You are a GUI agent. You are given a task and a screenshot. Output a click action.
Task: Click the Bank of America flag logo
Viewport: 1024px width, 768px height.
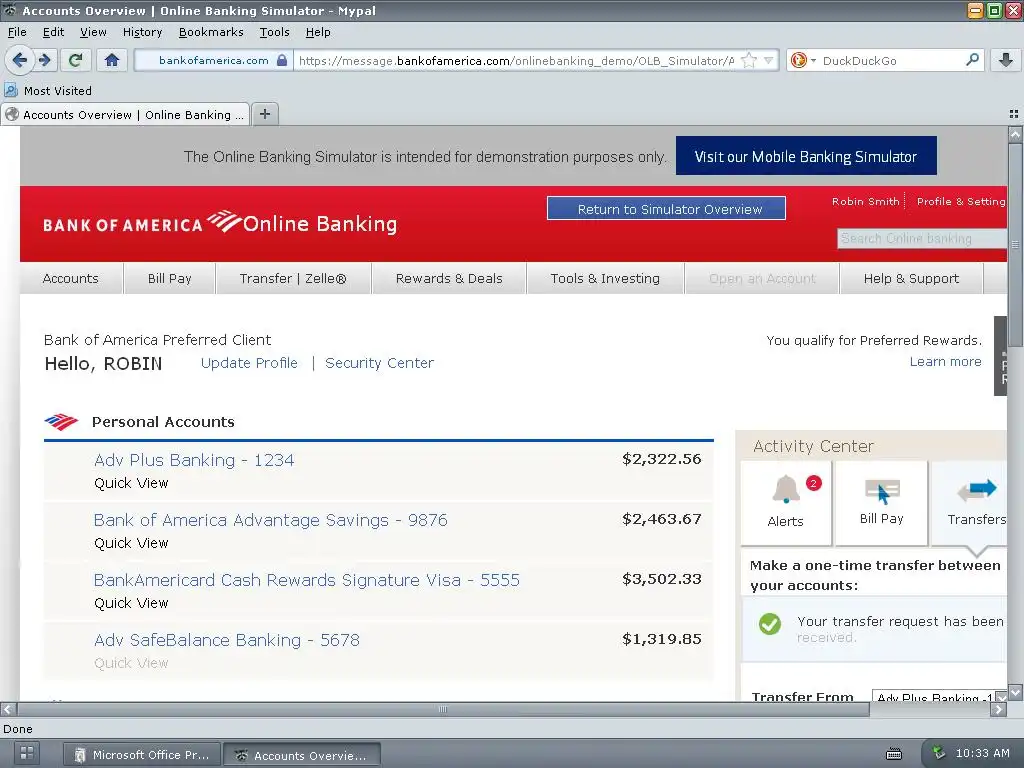pos(224,221)
